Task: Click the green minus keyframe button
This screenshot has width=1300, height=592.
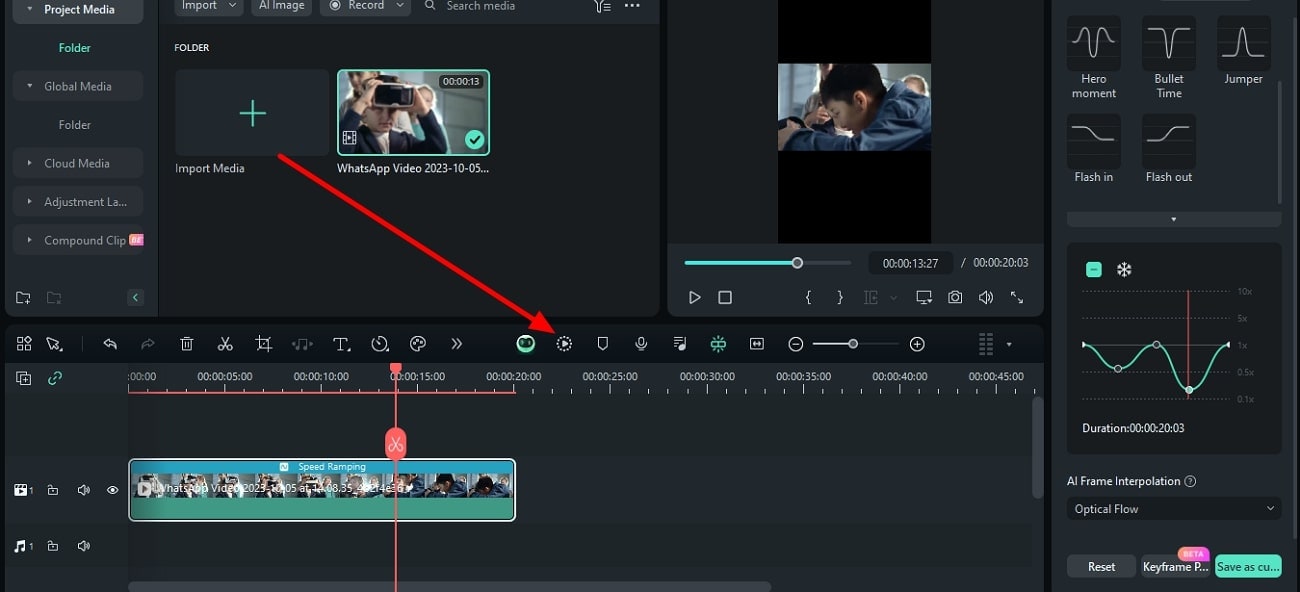Action: [x=1094, y=269]
